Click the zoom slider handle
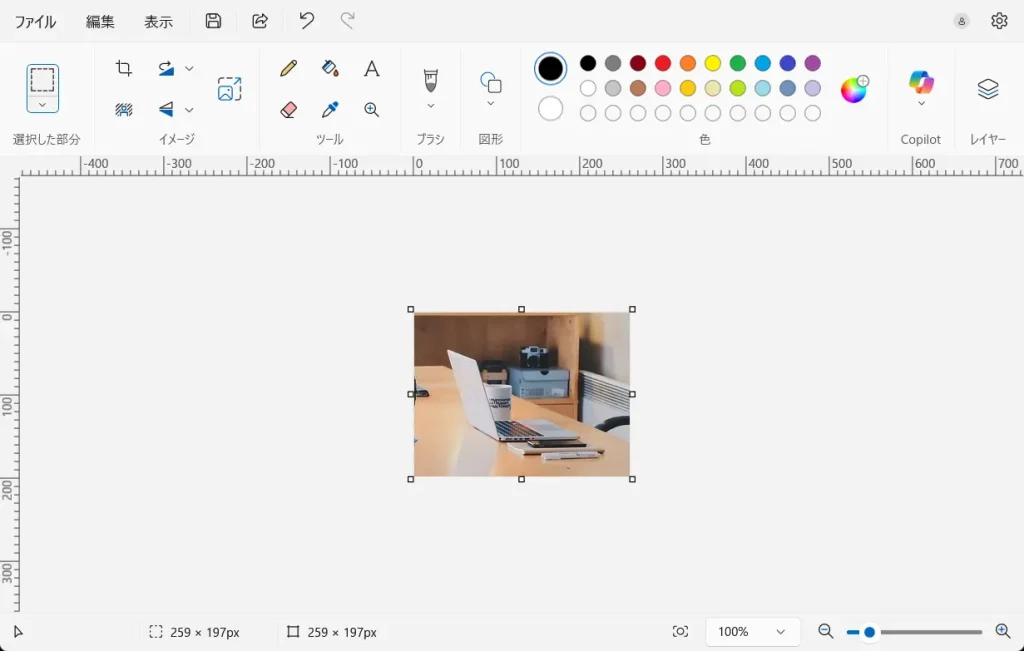 [869, 632]
